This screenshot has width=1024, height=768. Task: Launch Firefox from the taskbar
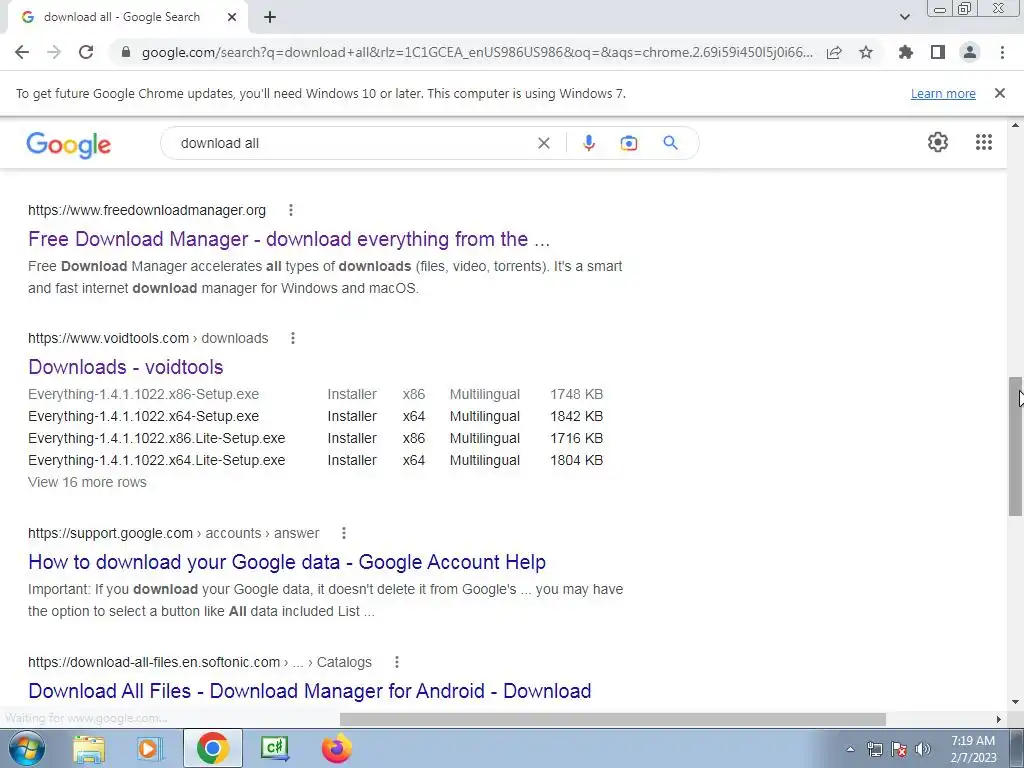point(337,748)
